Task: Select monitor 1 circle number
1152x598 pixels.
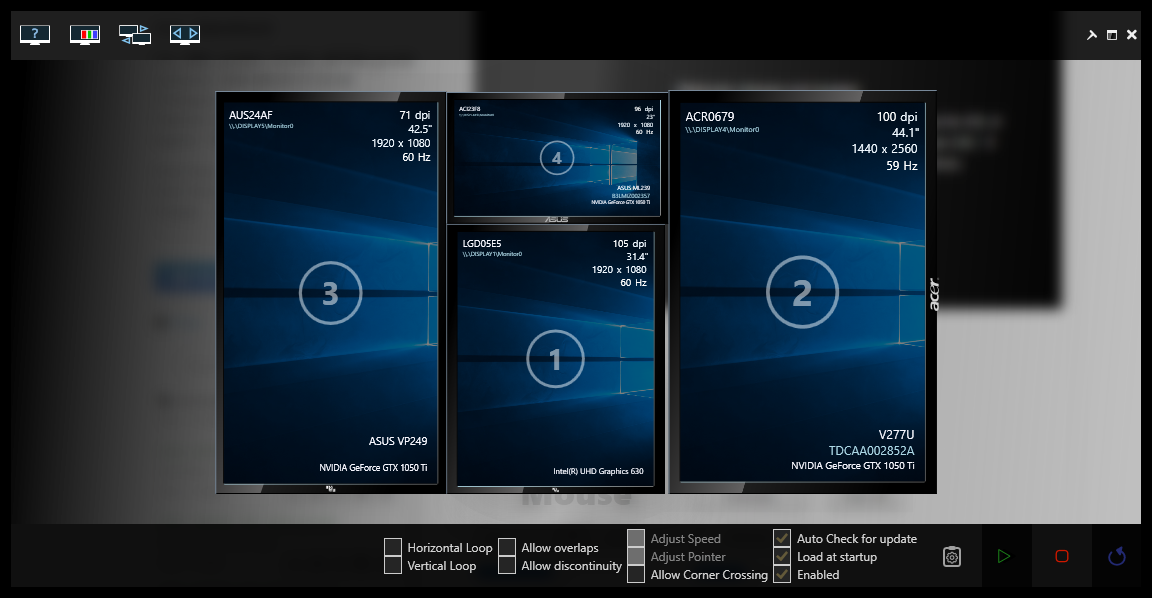Action: (555, 359)
